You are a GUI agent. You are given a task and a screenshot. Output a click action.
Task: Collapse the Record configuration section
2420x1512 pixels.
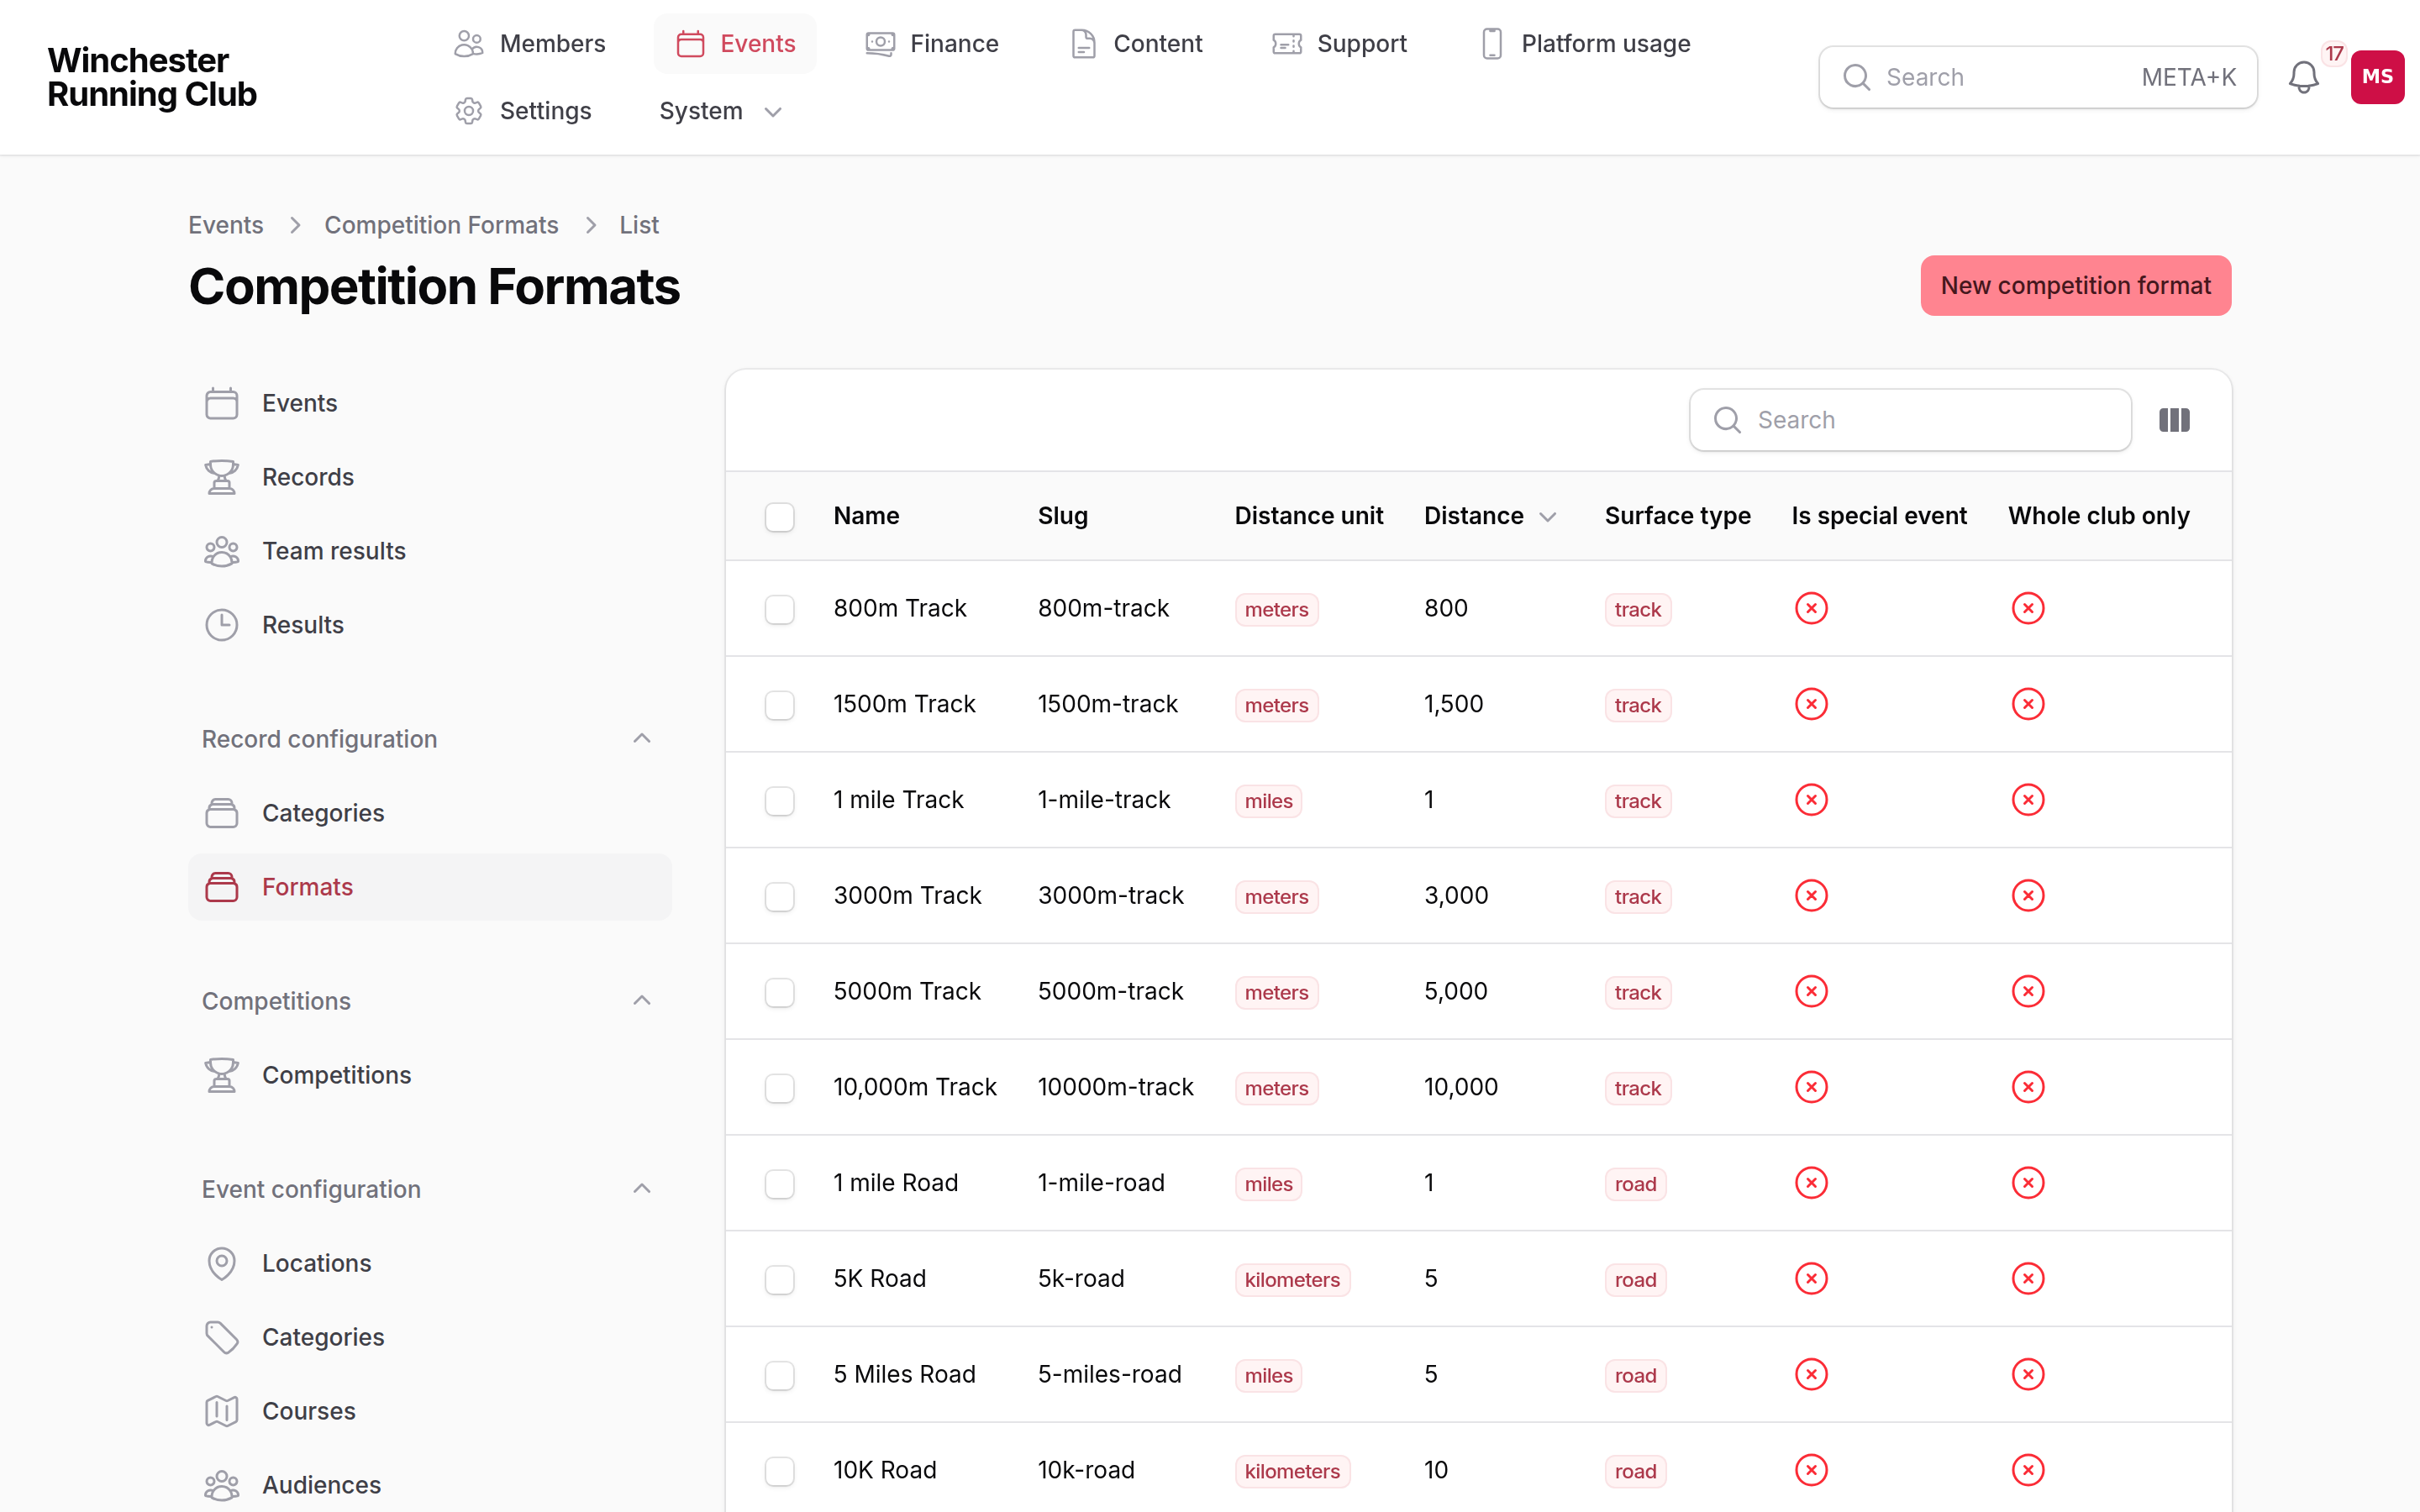coord(642,738)
